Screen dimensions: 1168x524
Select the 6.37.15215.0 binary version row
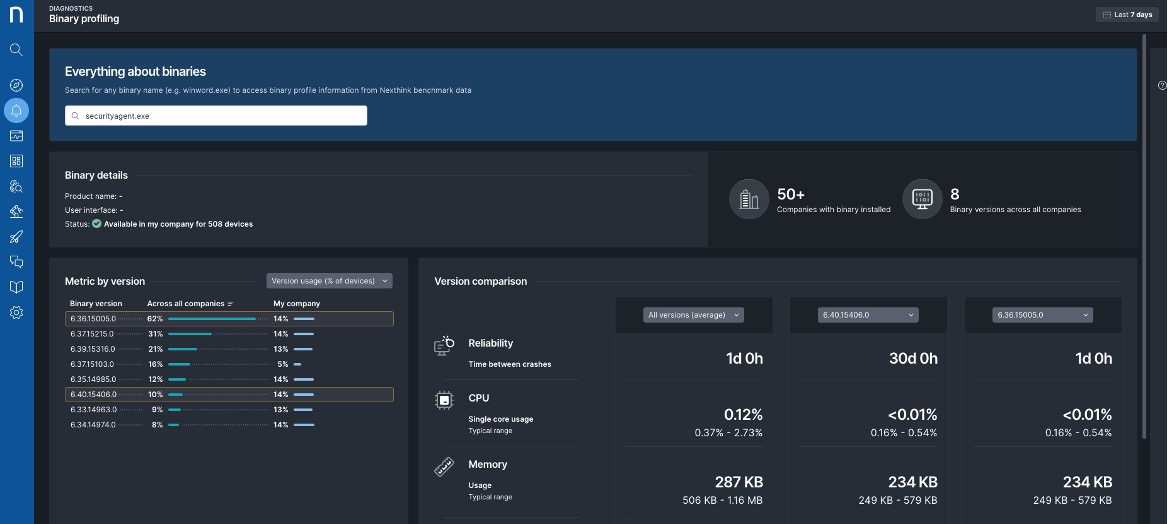[230, 334]
